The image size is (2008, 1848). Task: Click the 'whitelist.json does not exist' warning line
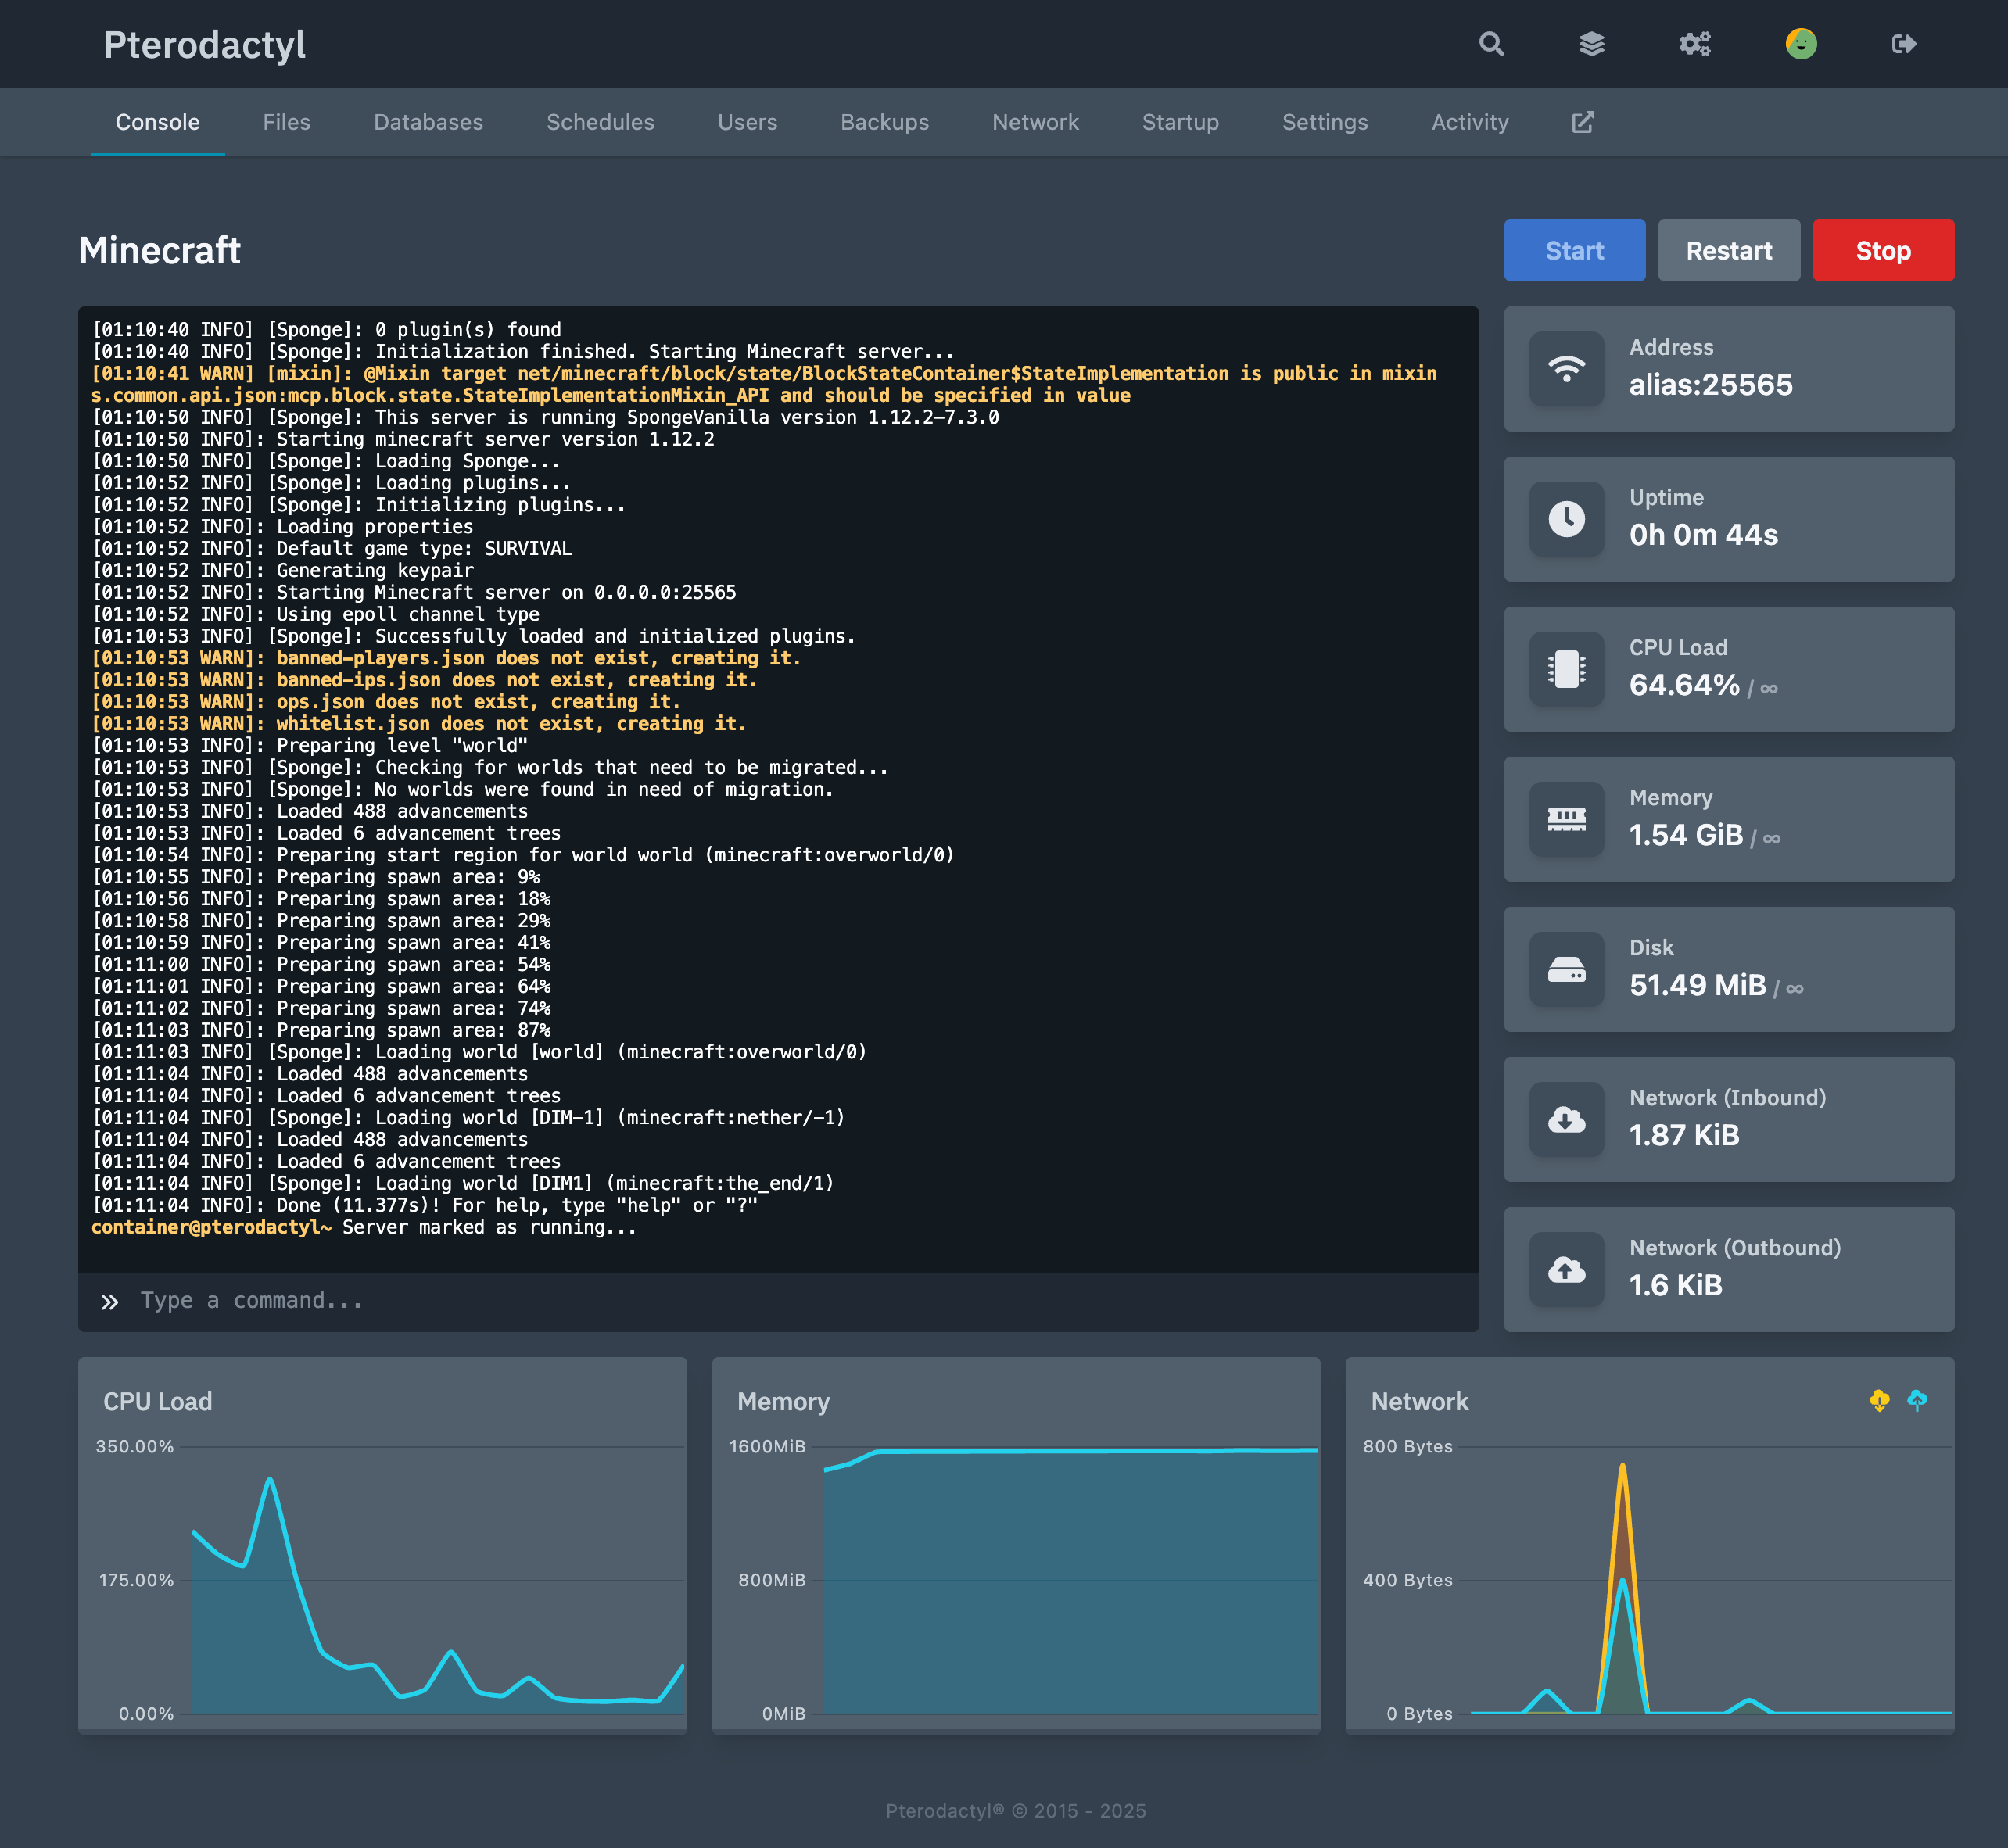[x=419, y=723]
